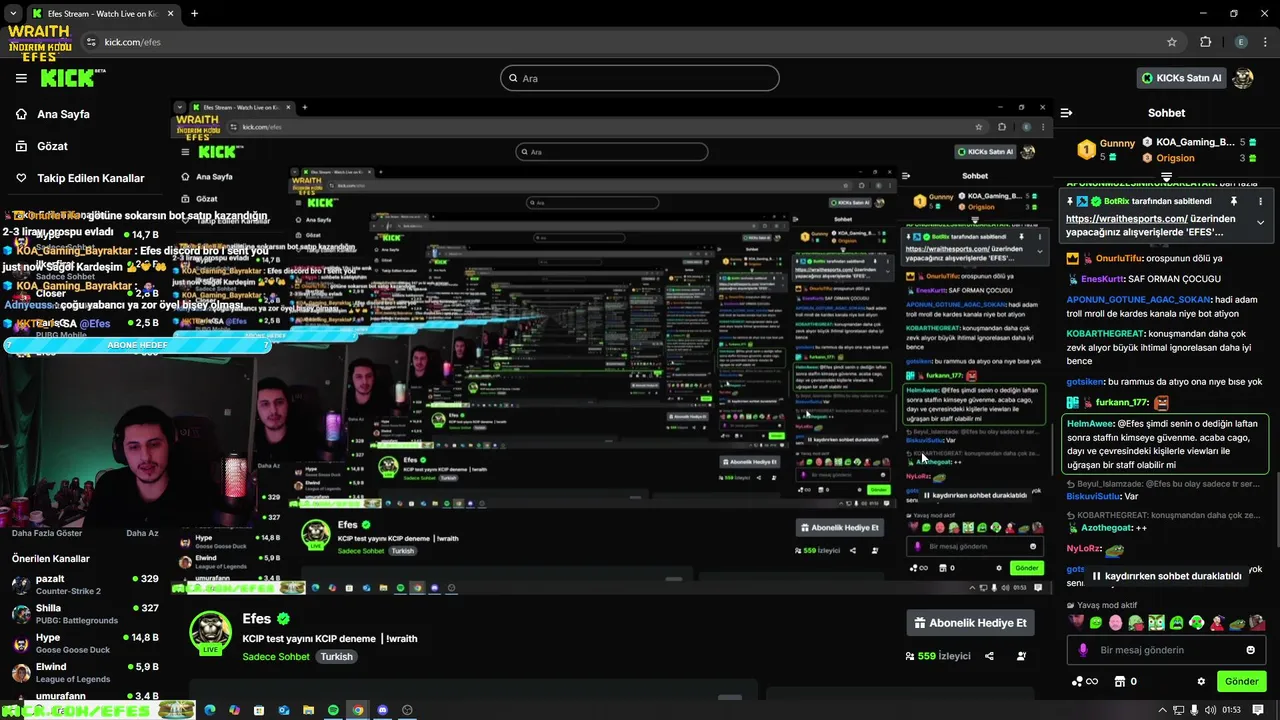Open Elwind recommended channel

85,672
